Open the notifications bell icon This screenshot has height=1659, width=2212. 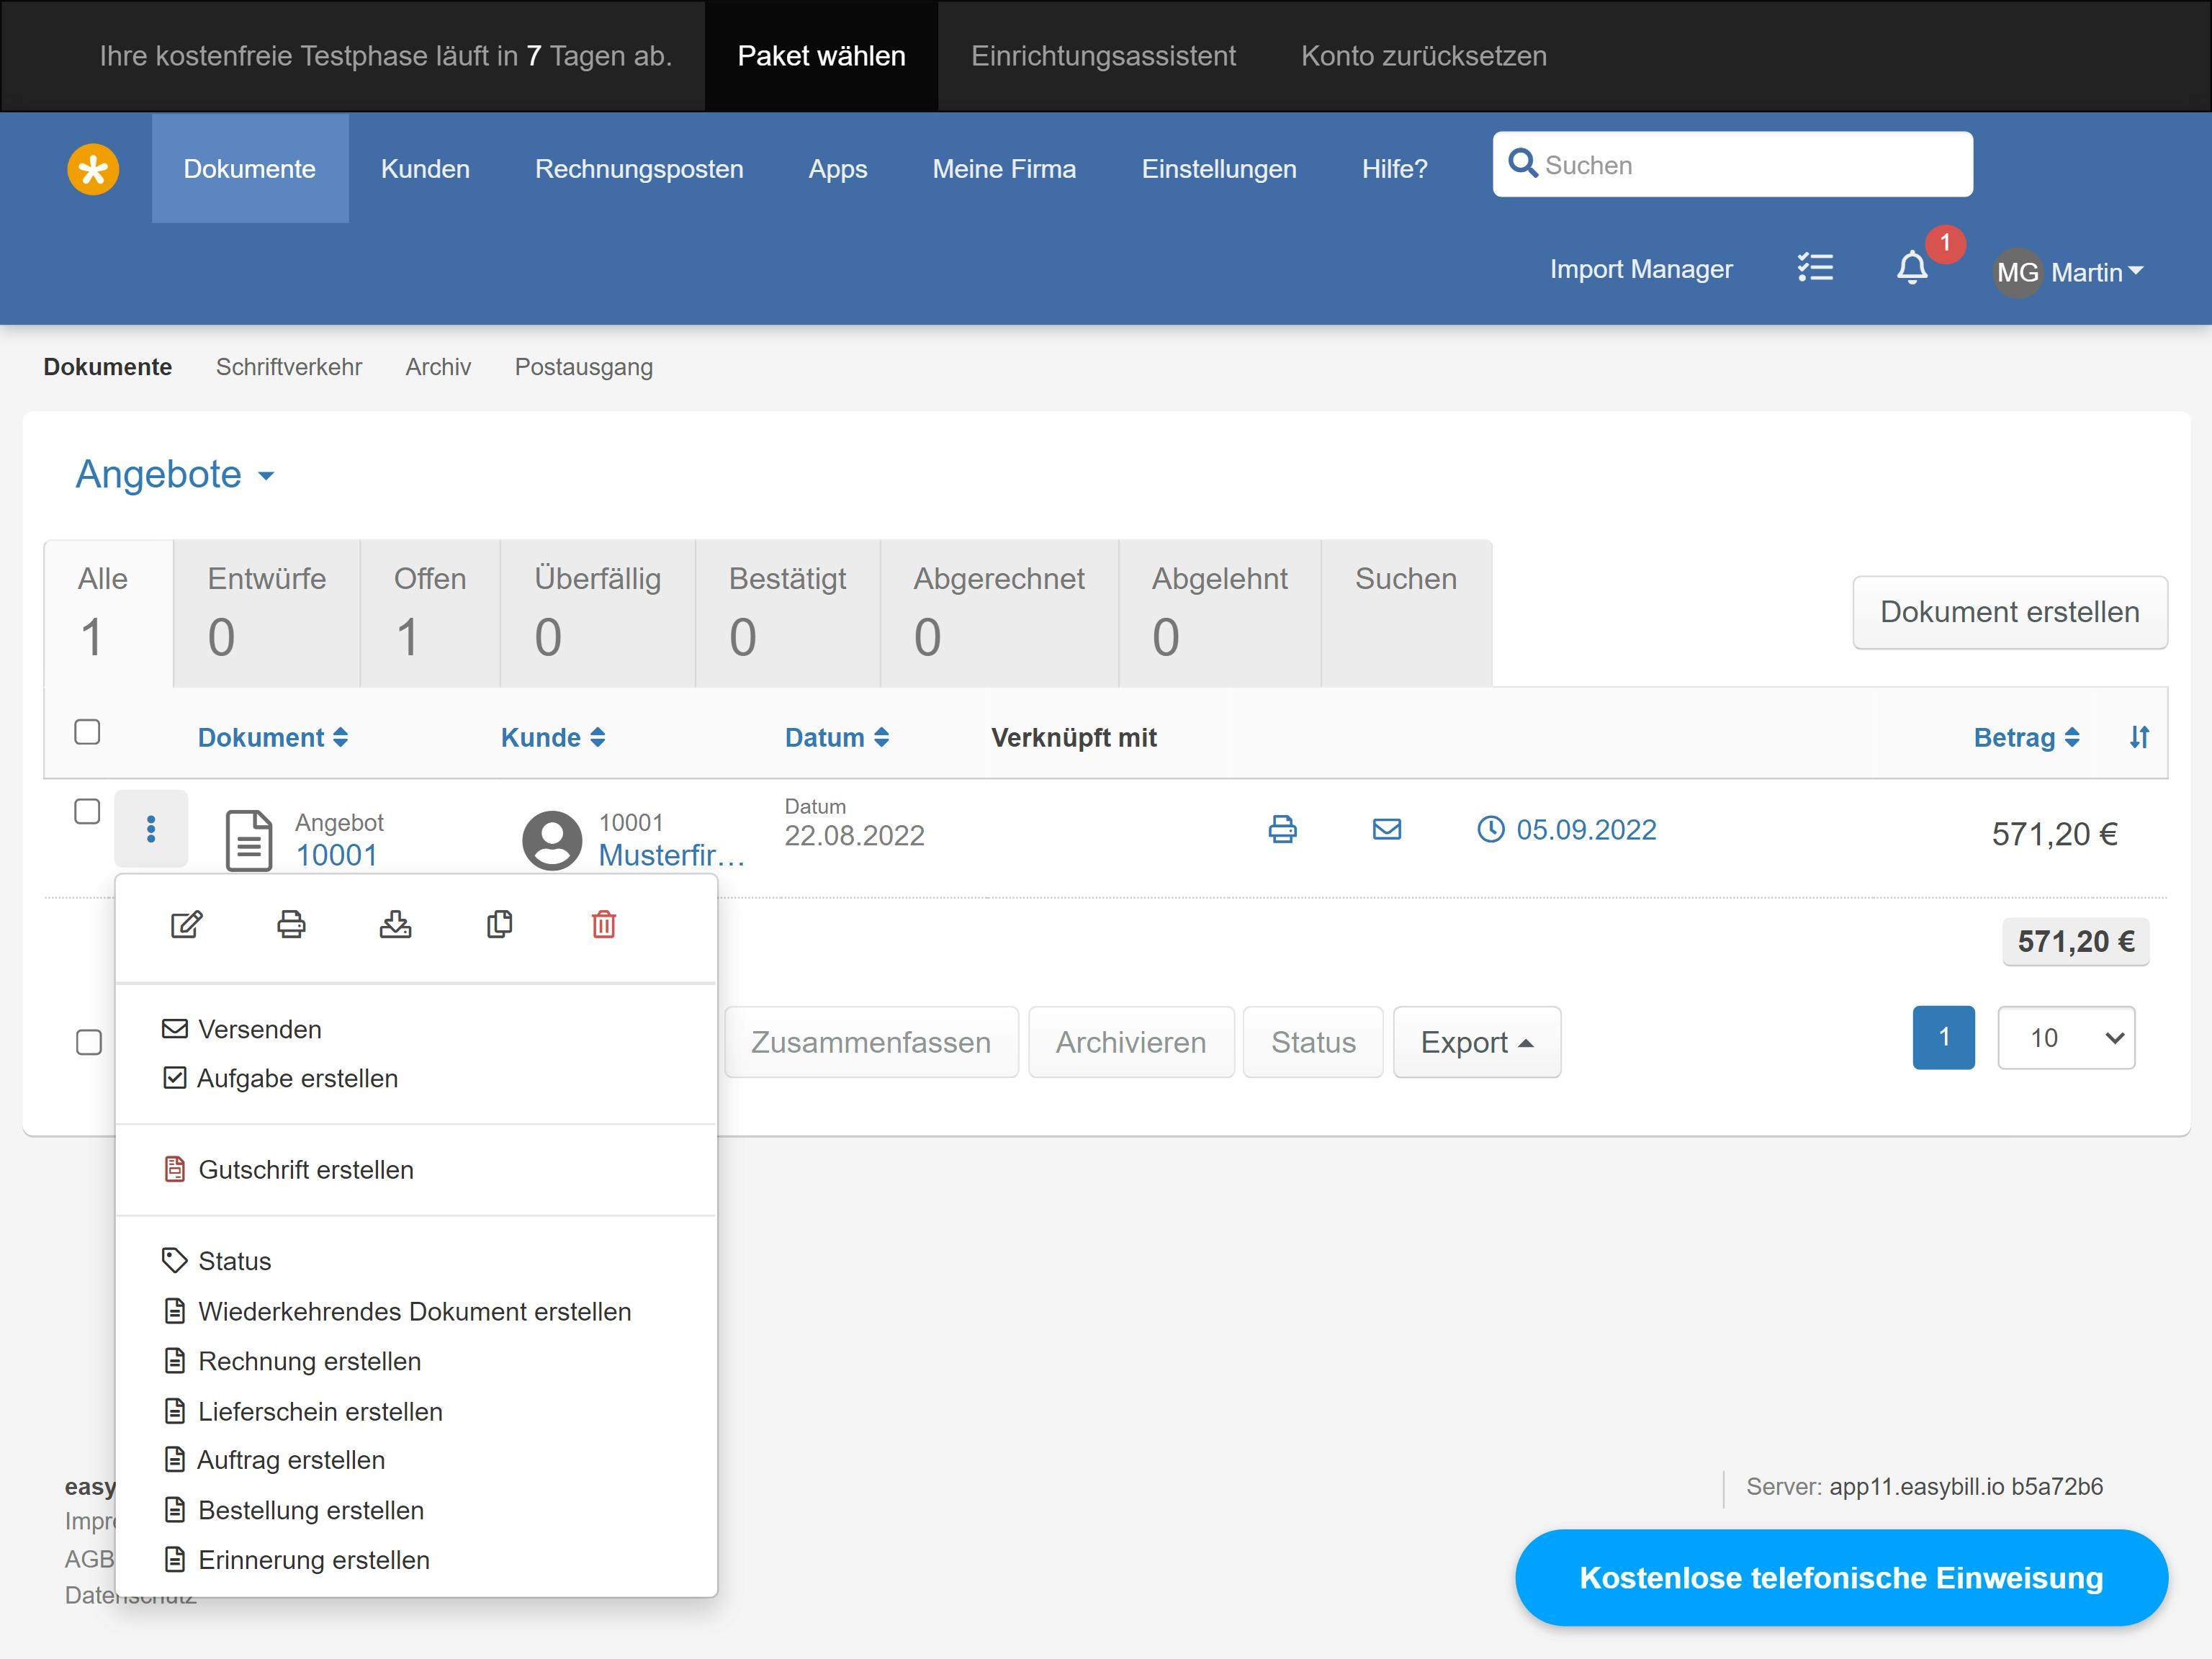tap(1912, 268)
